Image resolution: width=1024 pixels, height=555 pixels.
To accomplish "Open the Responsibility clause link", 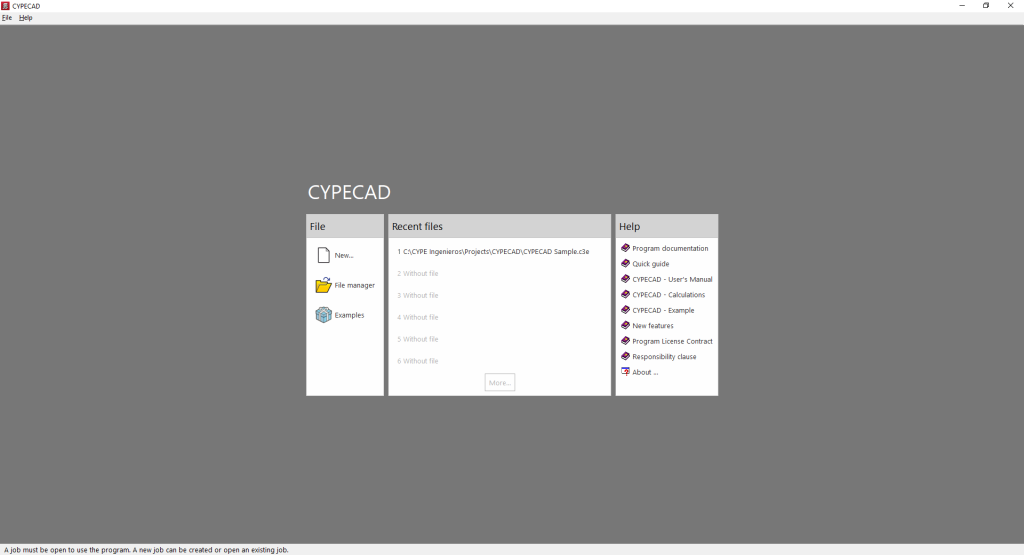I will (664, 357).
